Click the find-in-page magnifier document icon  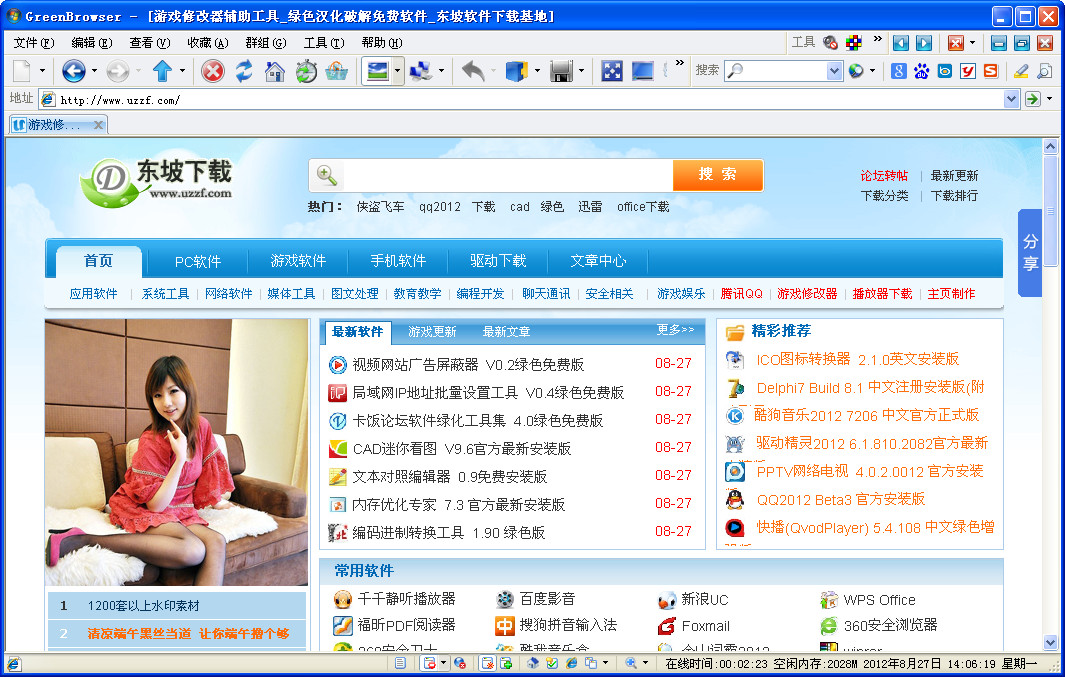point(1045,71)
